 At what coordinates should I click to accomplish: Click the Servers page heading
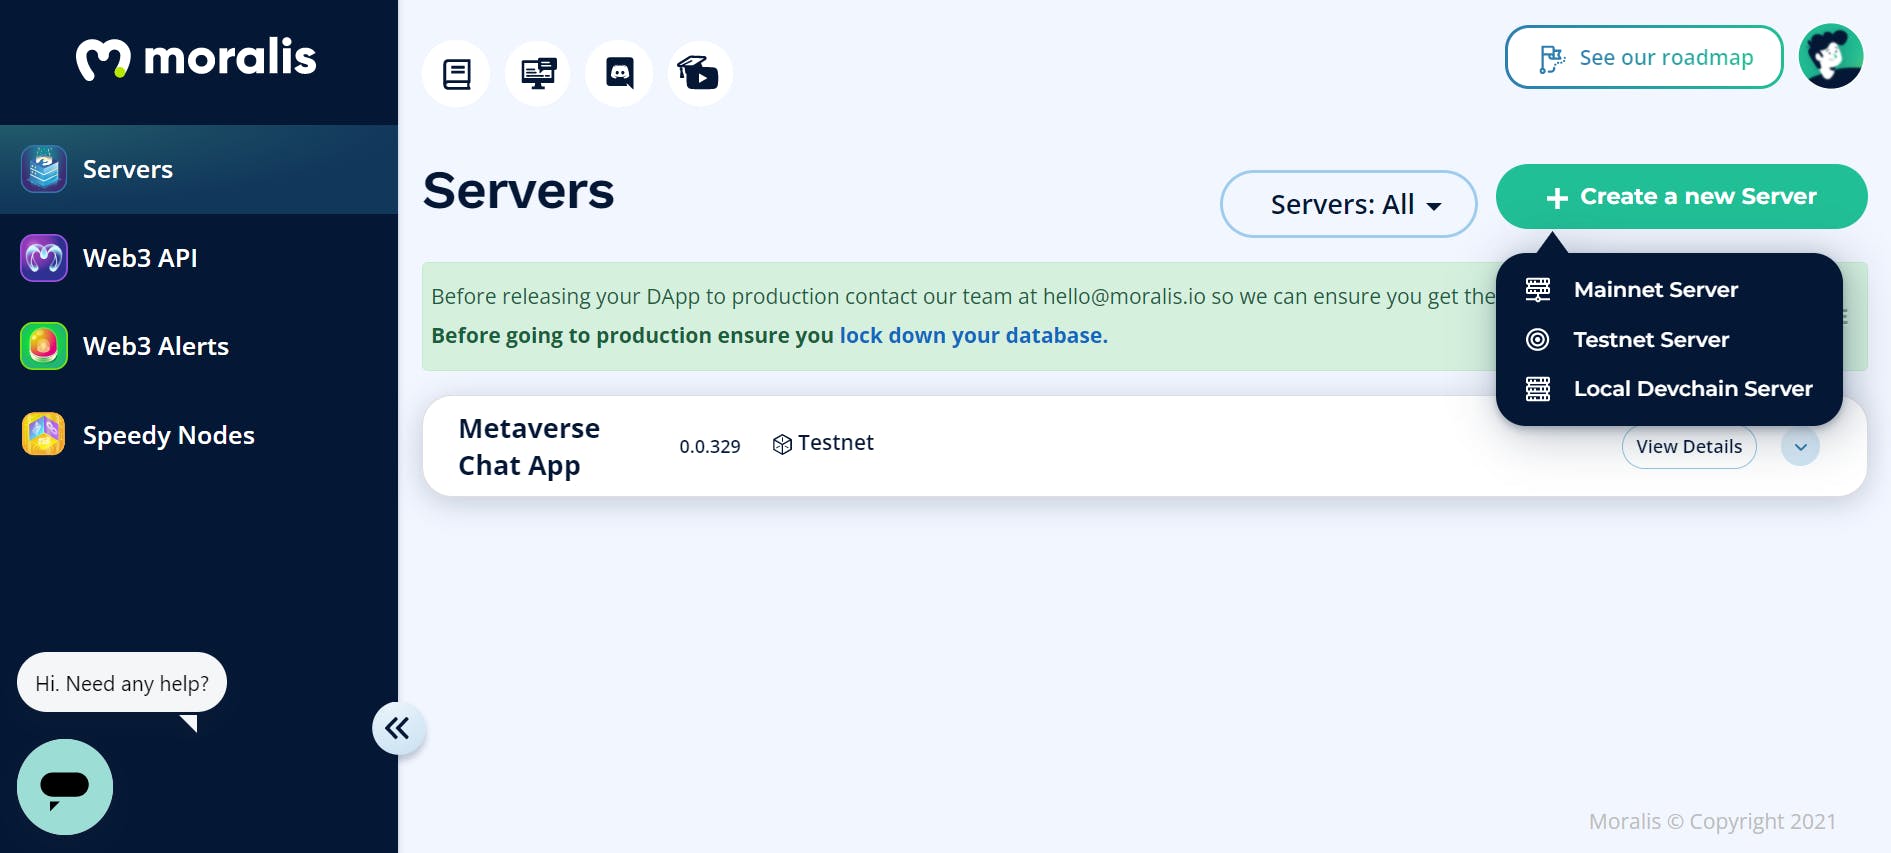518,191
